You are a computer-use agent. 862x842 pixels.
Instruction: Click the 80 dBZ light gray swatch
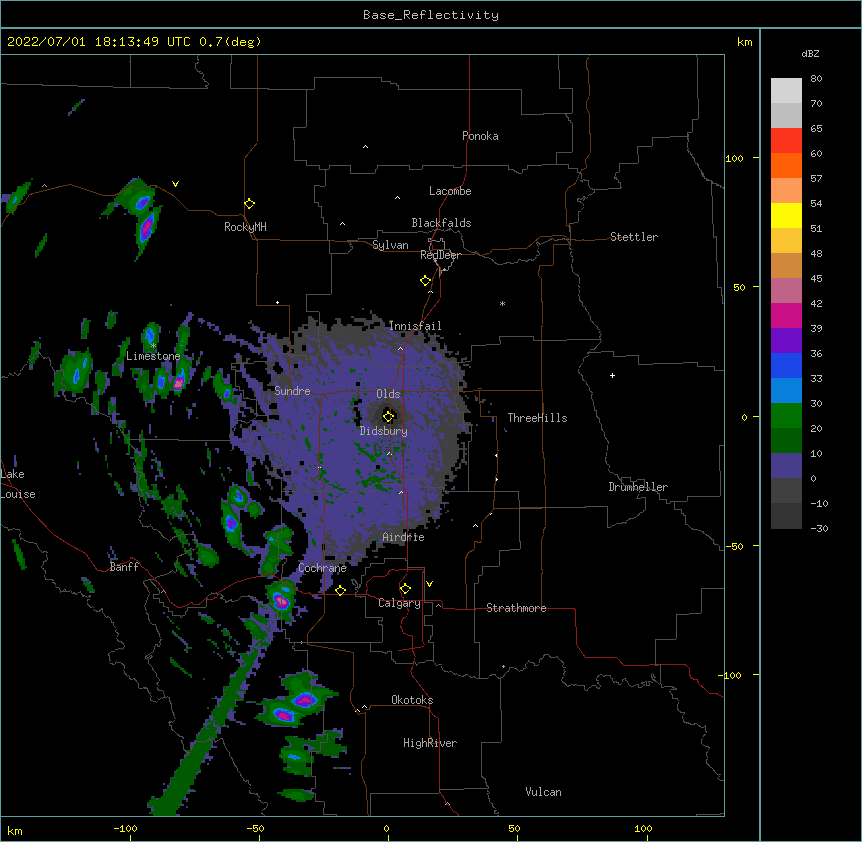[786, 90]
